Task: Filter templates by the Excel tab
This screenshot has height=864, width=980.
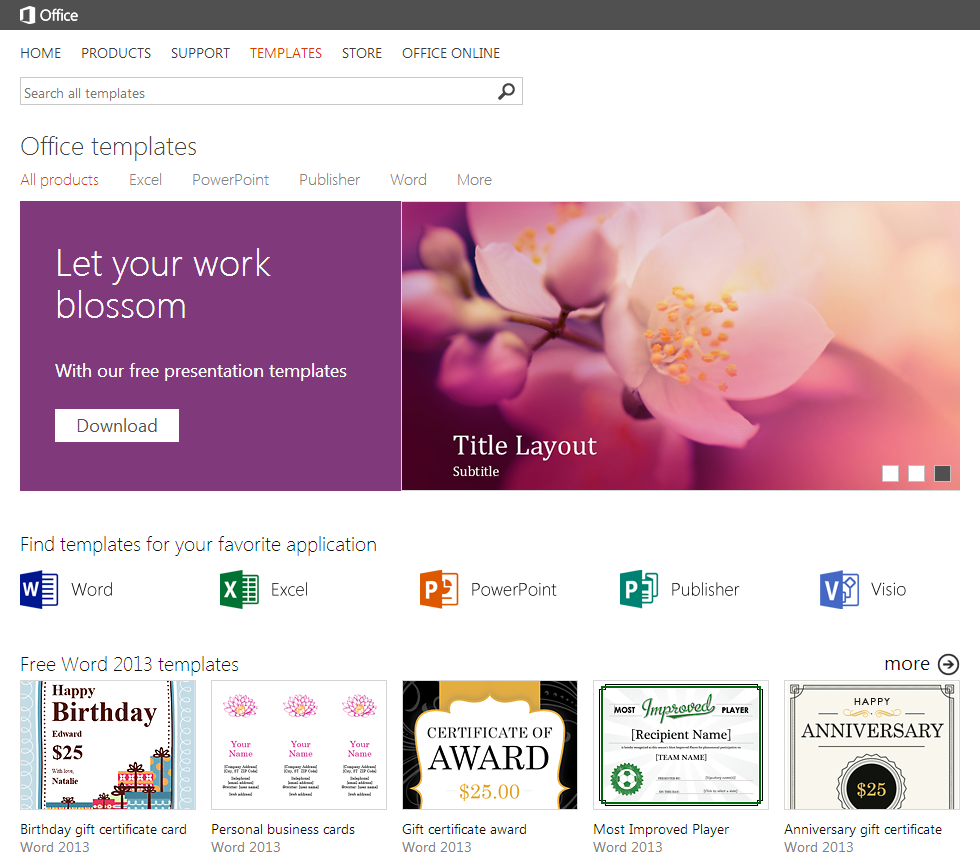Action: (145, 180)
